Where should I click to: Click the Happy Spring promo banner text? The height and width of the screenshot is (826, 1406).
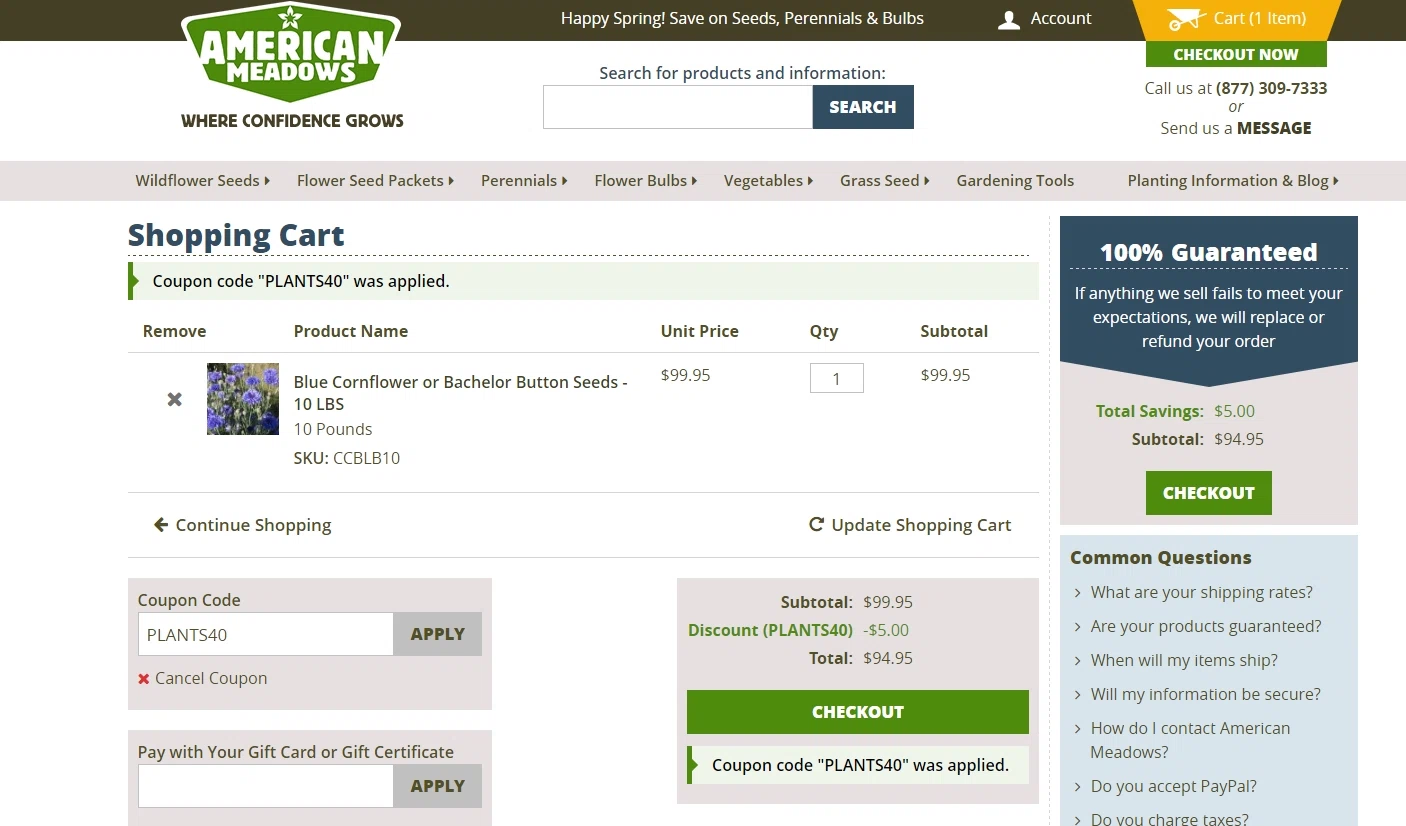[x=742, y=18]
